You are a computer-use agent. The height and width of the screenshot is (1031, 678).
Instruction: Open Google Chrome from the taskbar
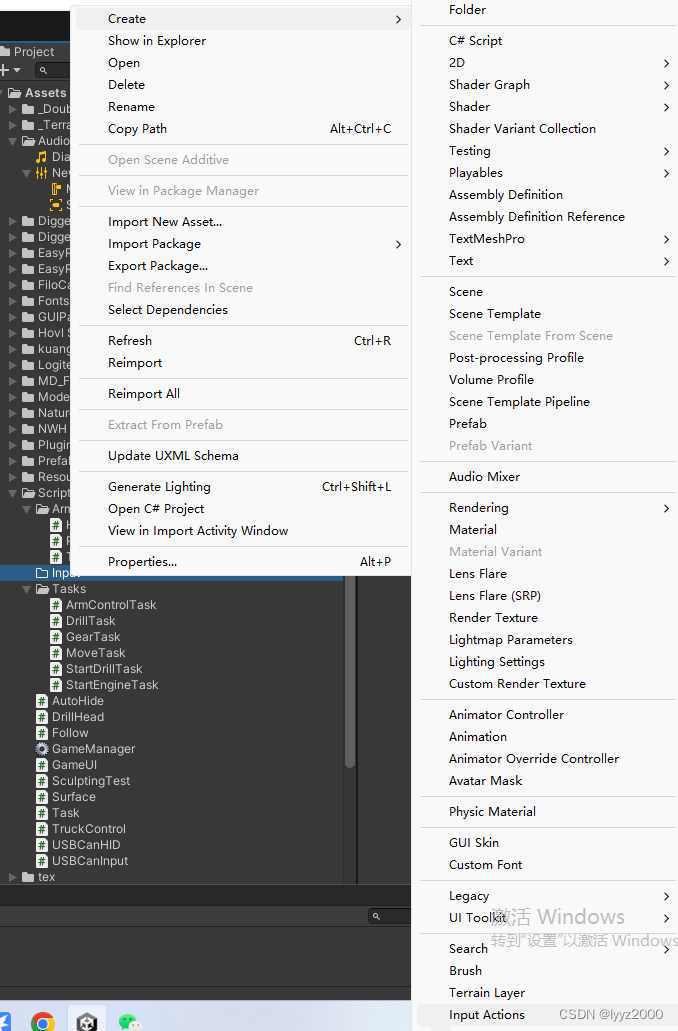(x=43, y=1021)
